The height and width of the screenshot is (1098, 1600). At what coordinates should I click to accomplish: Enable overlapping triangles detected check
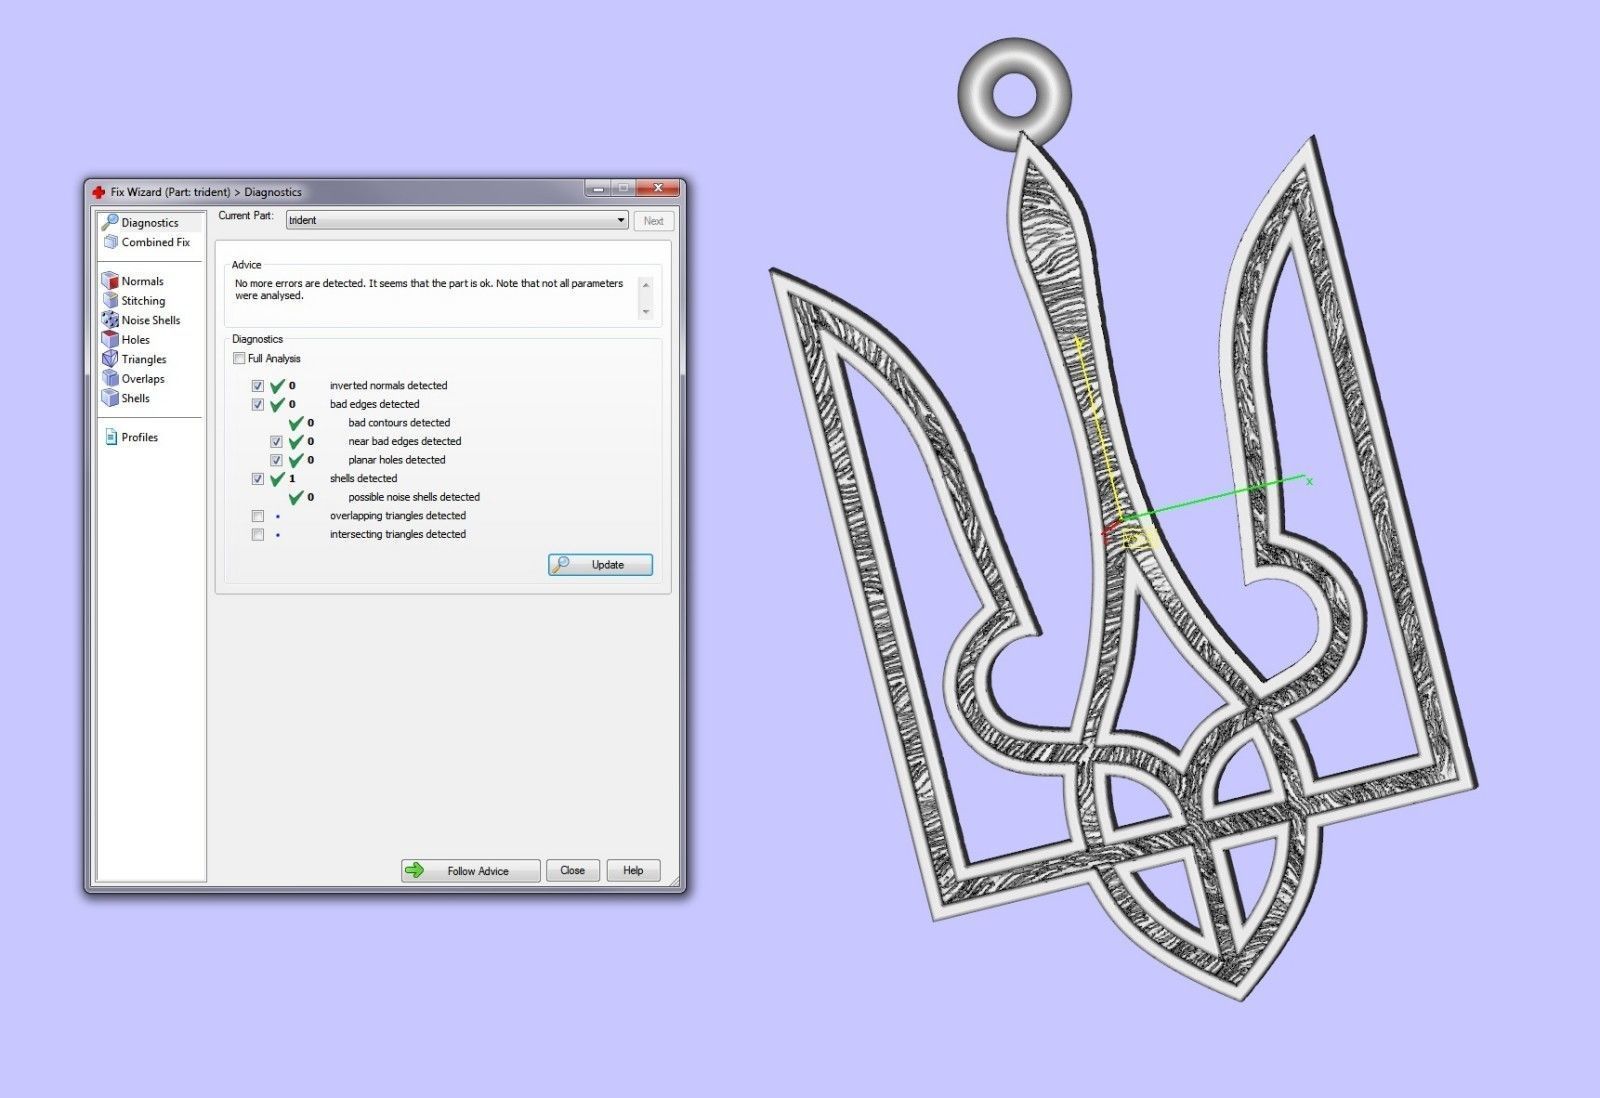coord(258,516)
